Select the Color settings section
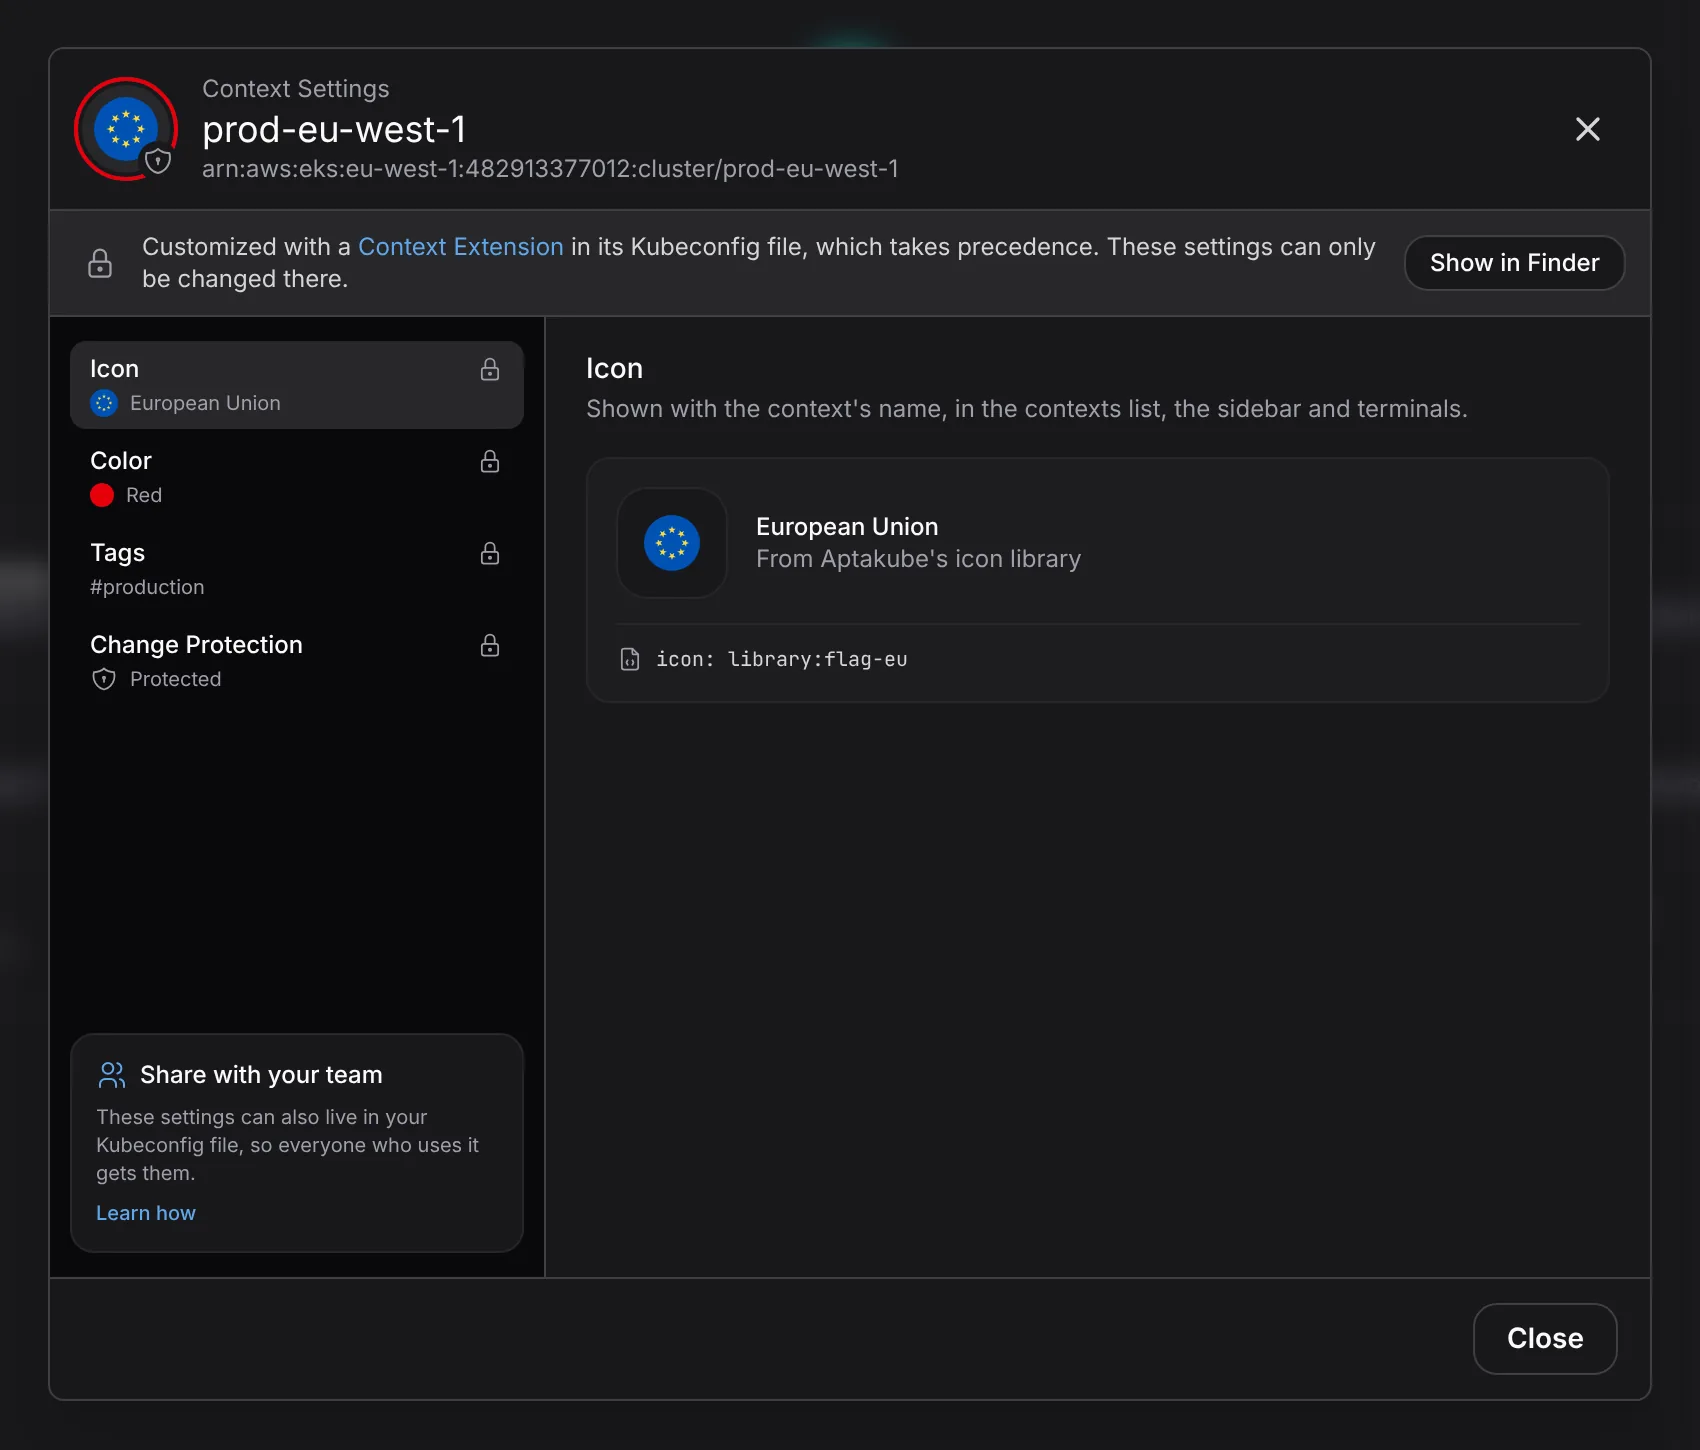This screenshot has width=1700, height=1450. tap(297, 477)
